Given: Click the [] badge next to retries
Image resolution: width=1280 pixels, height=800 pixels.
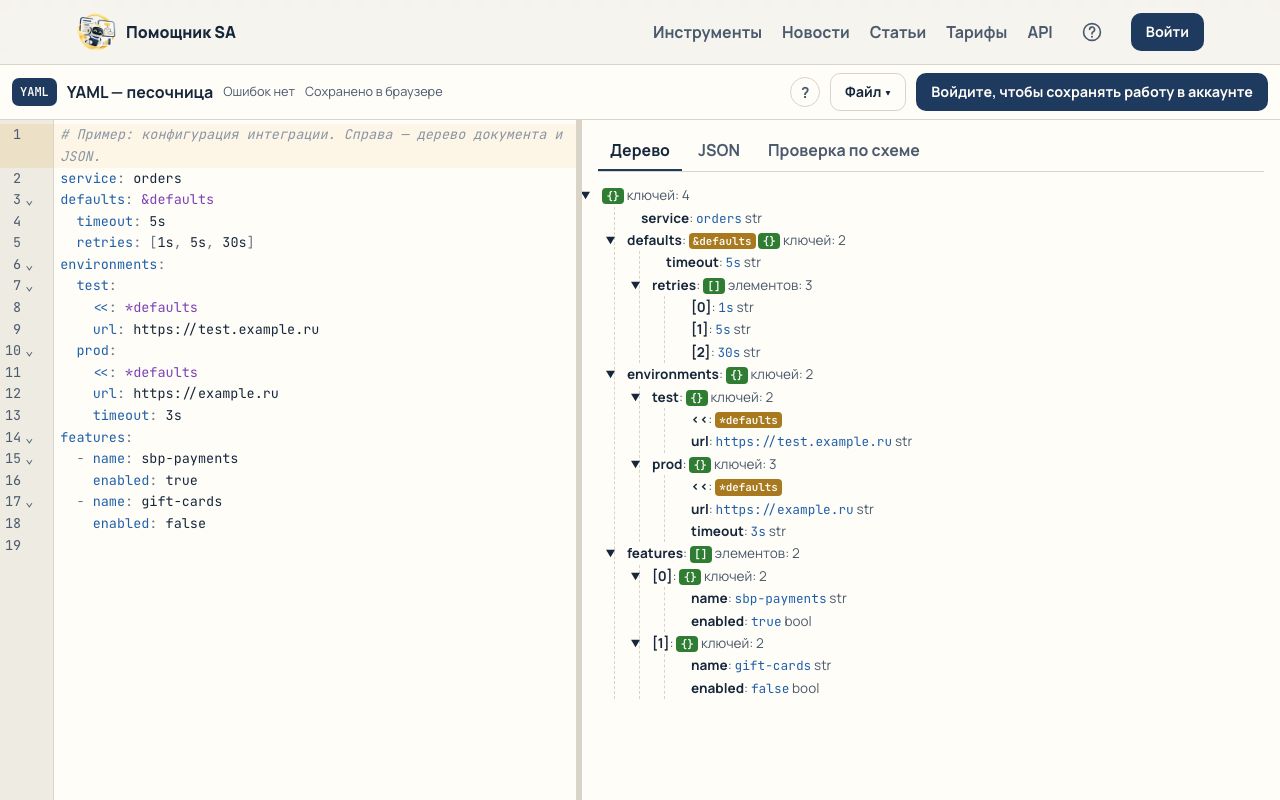Looking at the screenshot, I should coord(713,286).
